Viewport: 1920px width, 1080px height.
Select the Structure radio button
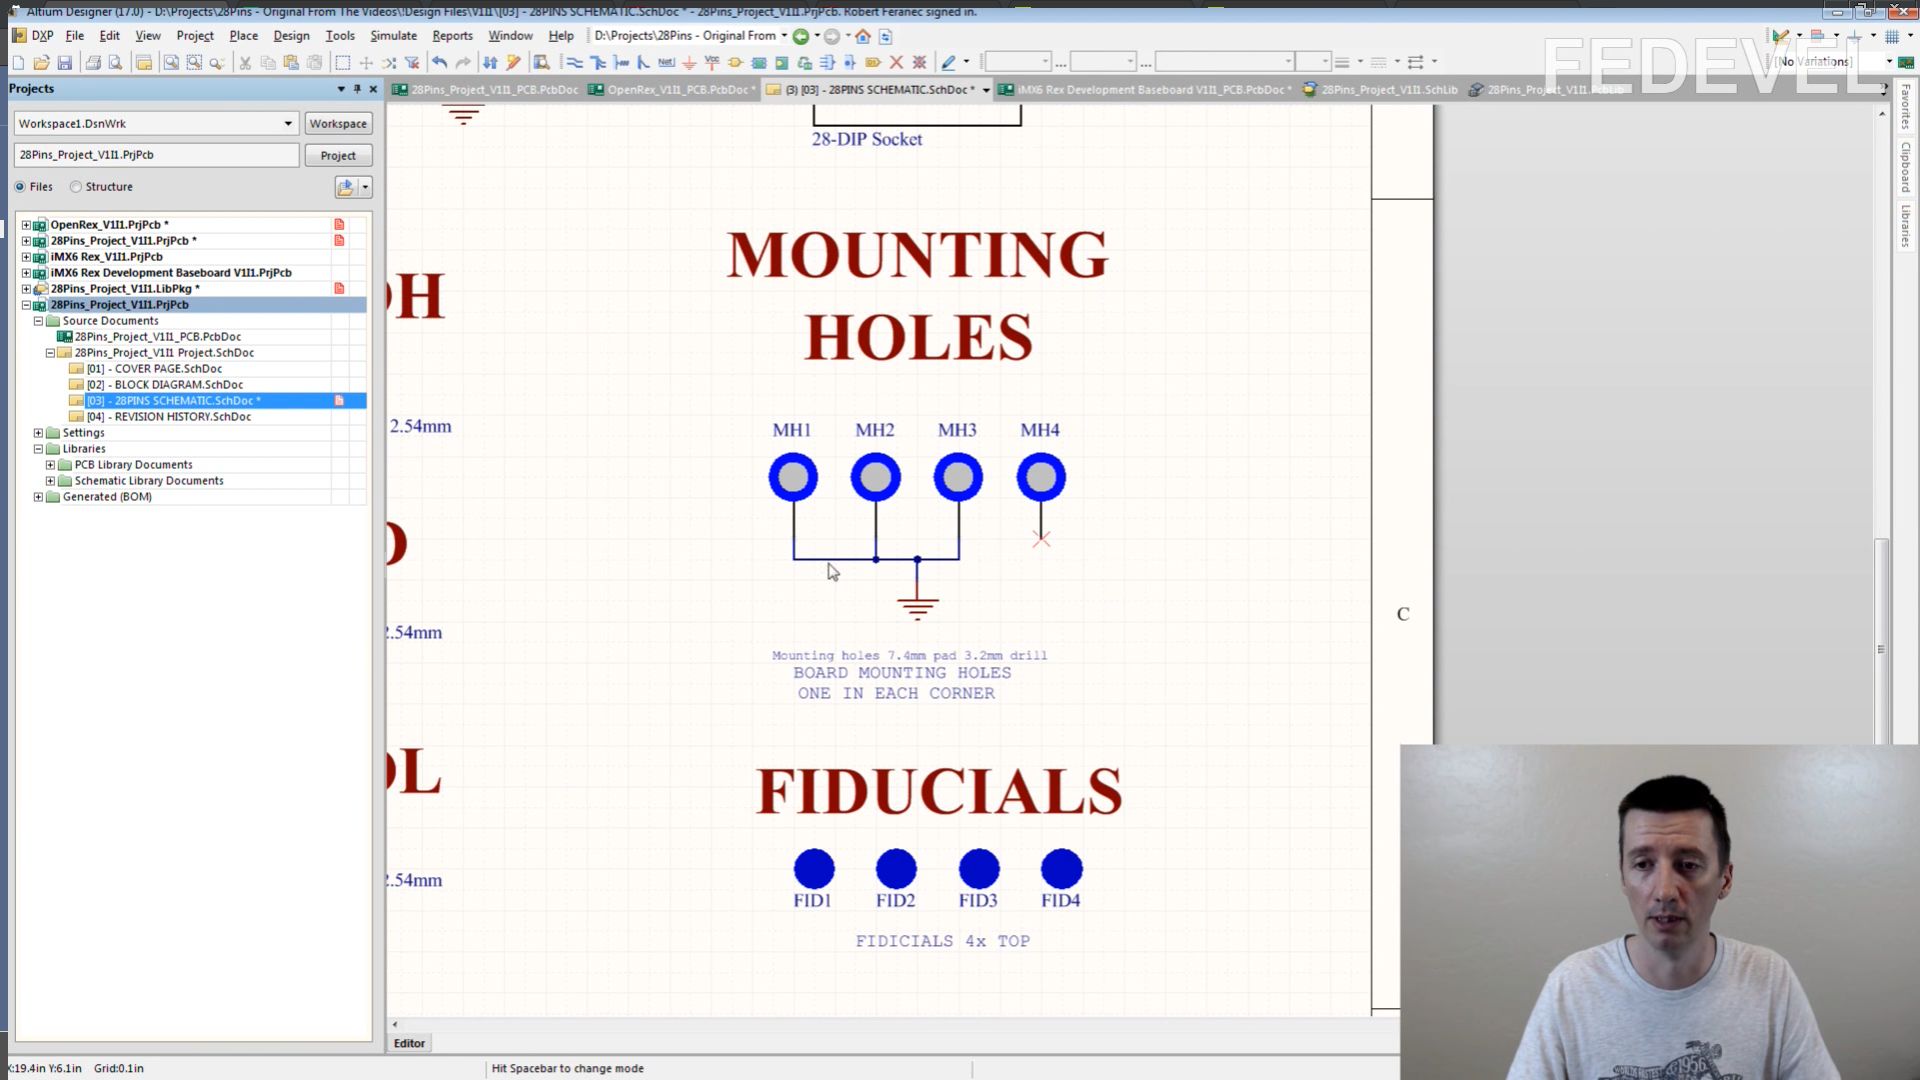coord(76,187)
